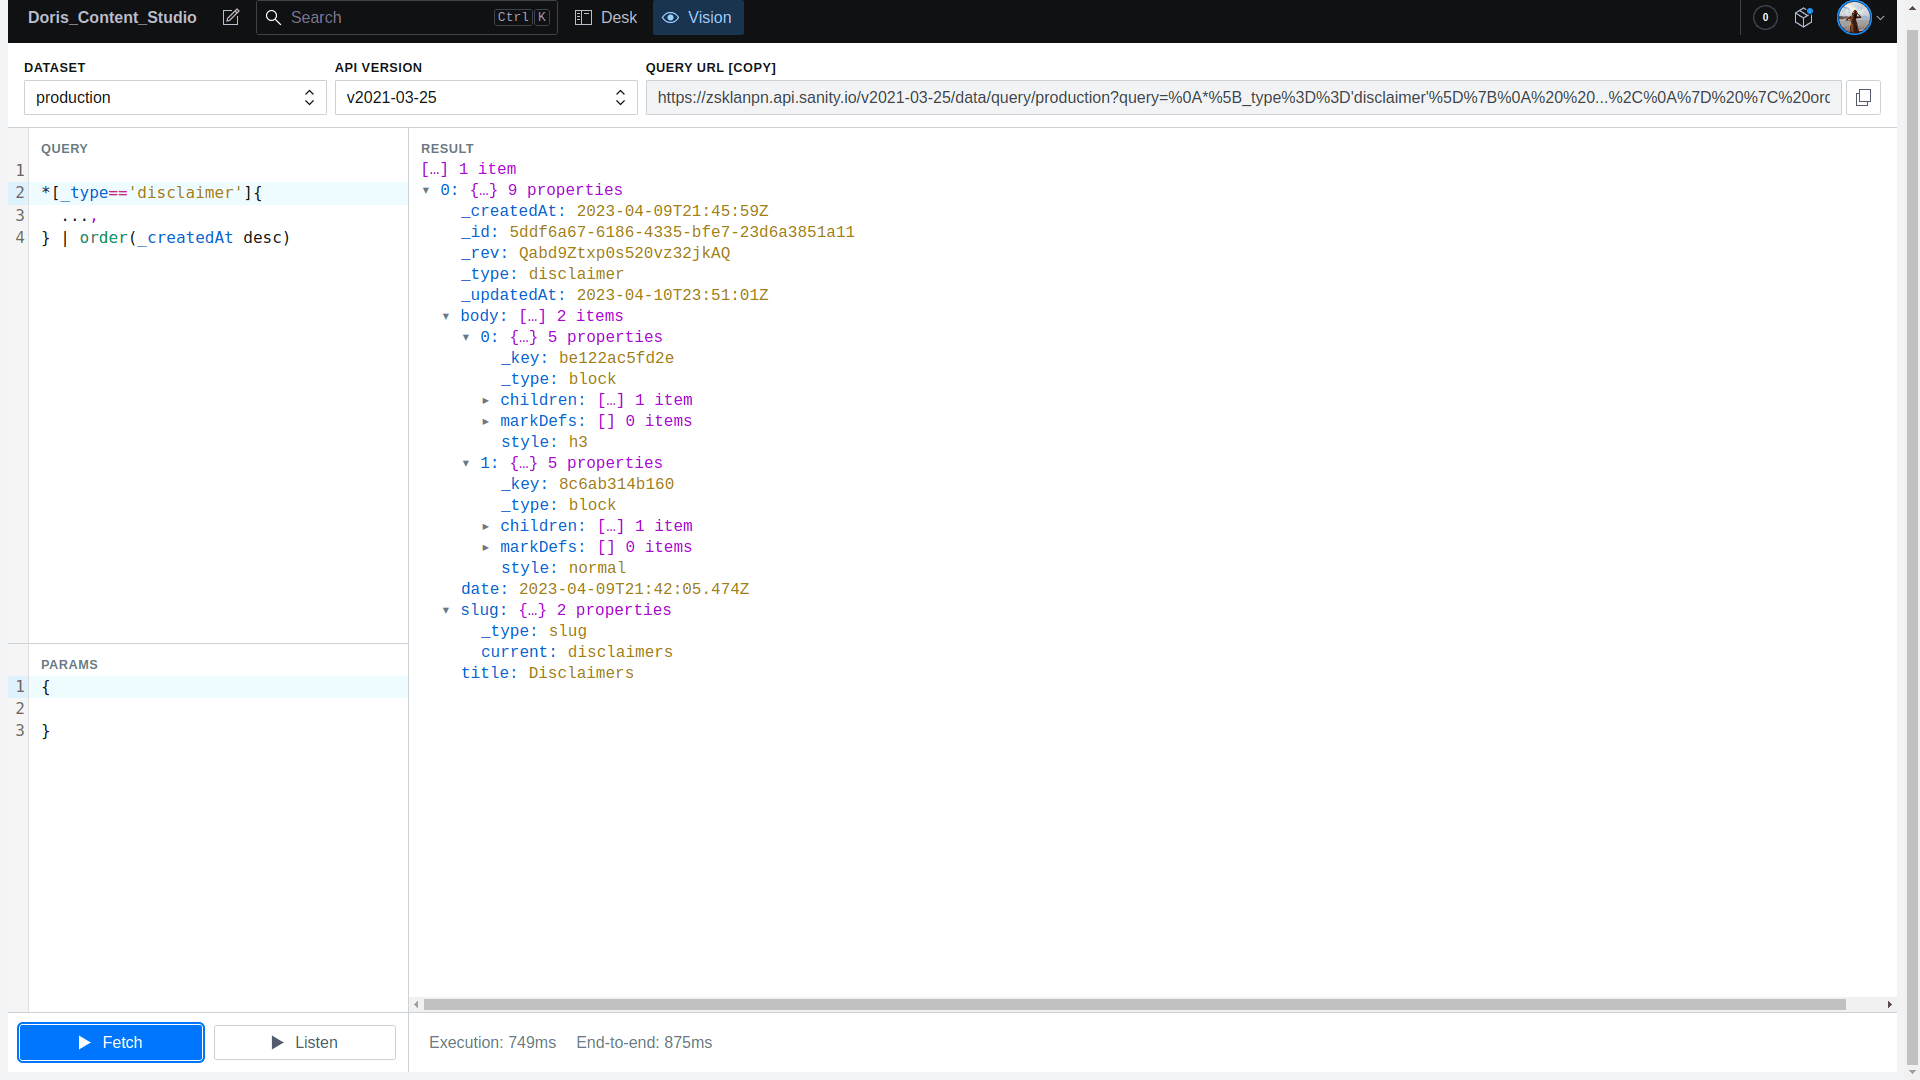1920x1080 pixels.
Task: Click the search icon to open search
Action: coord(274,17)
